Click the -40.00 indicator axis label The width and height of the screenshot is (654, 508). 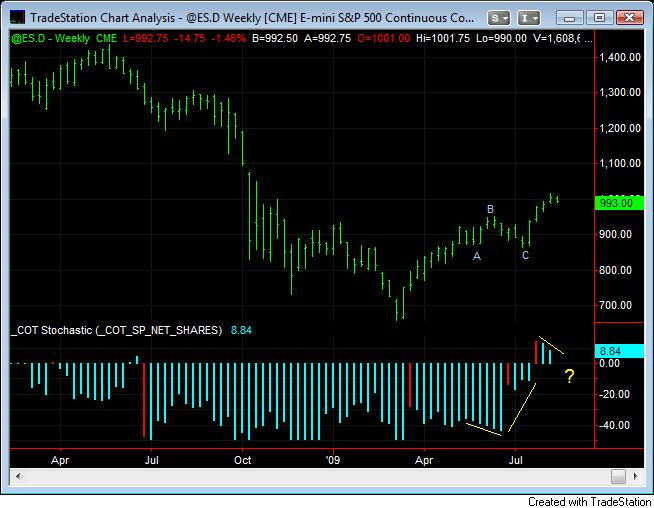click(x=614, y=425)
